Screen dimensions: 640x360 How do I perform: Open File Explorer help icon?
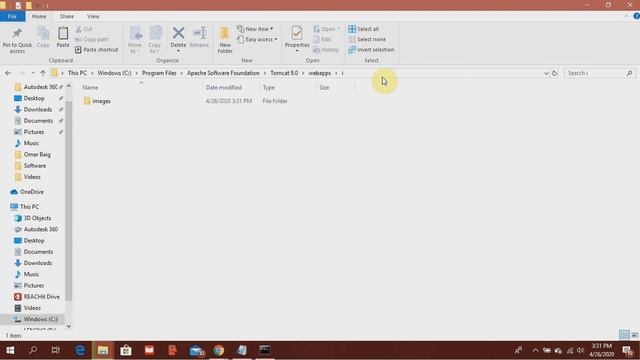click(x=636, y=16)
